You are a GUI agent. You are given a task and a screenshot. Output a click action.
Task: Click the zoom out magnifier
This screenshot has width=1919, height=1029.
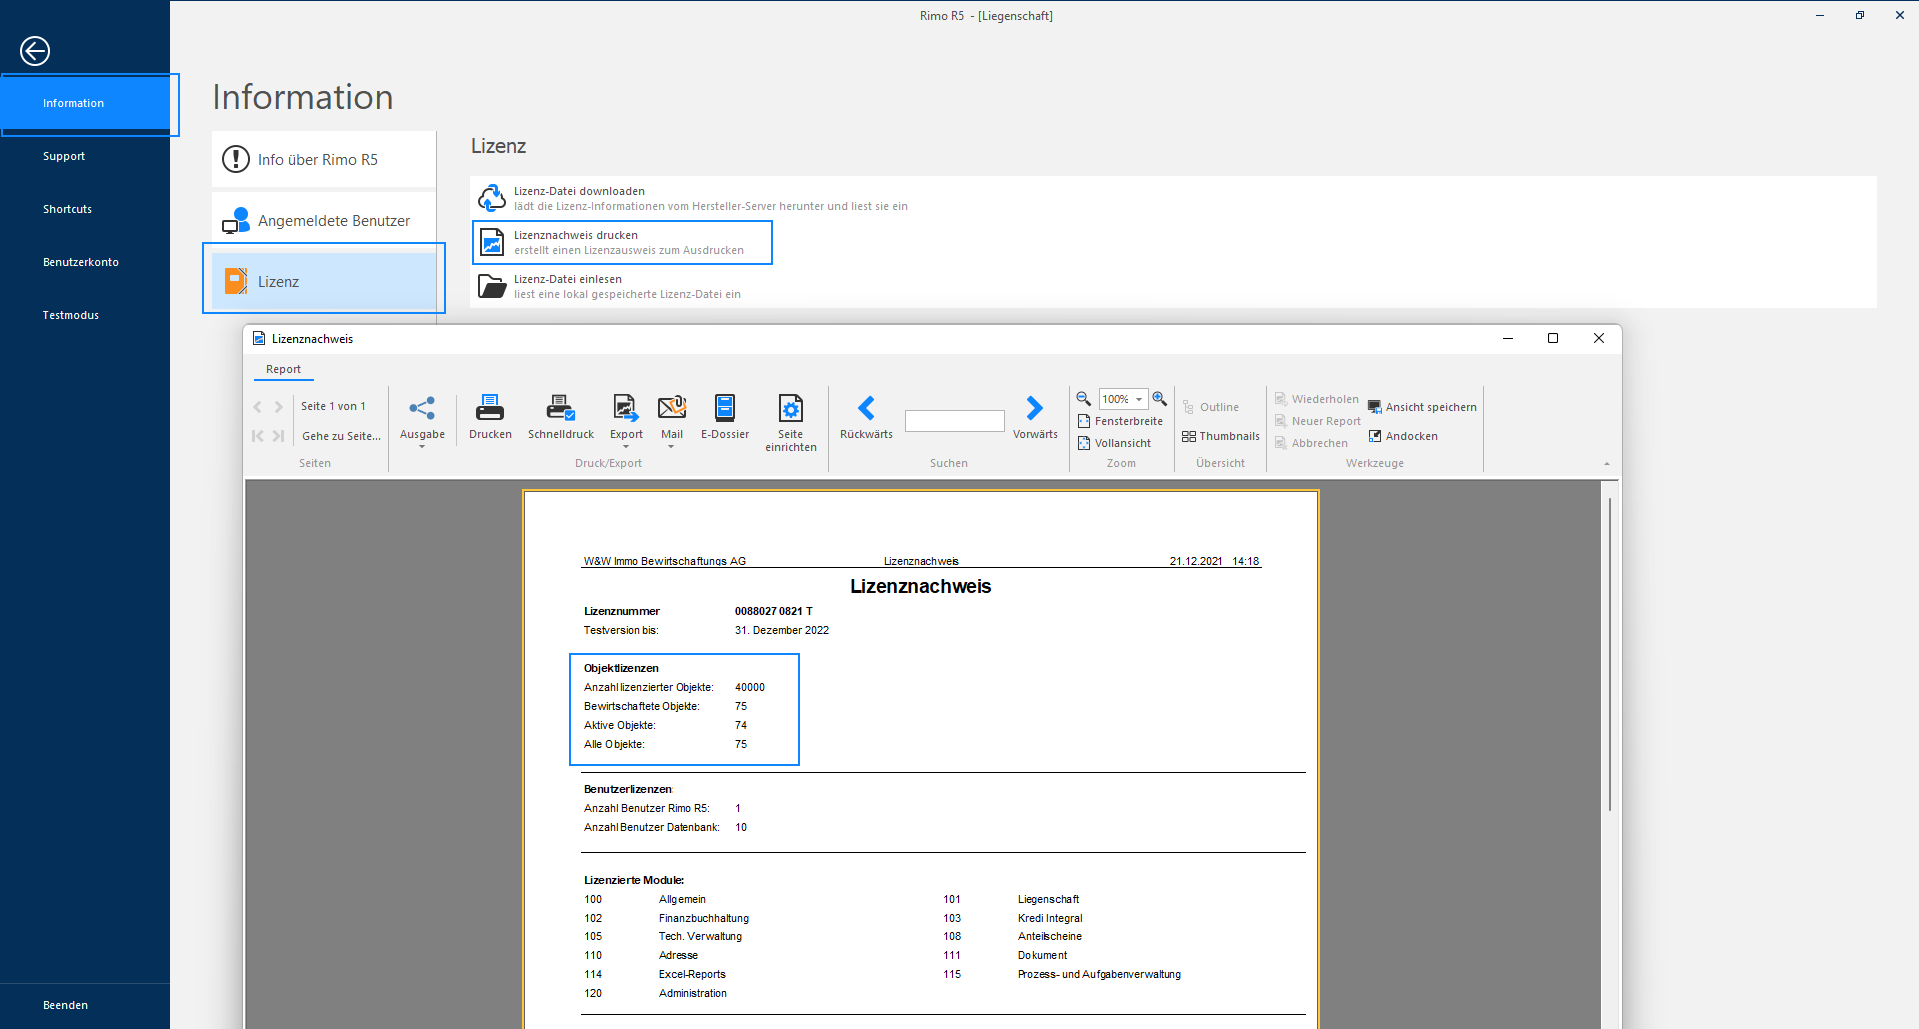(1083, 398)
